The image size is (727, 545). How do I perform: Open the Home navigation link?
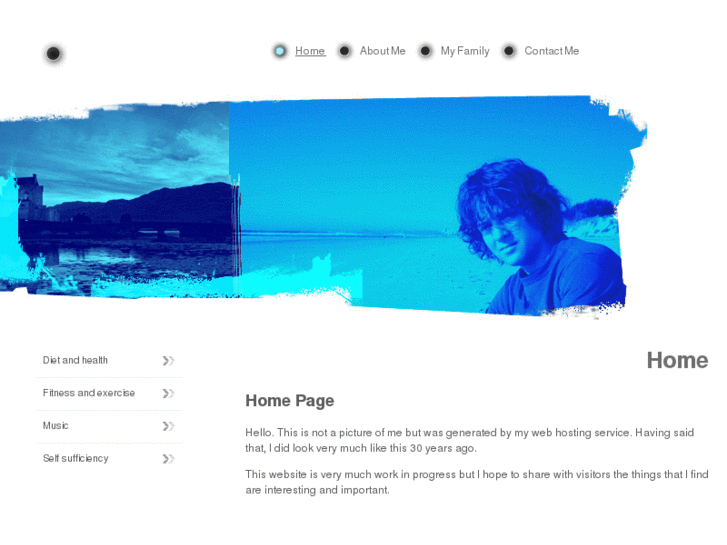(x=310, y=51)
